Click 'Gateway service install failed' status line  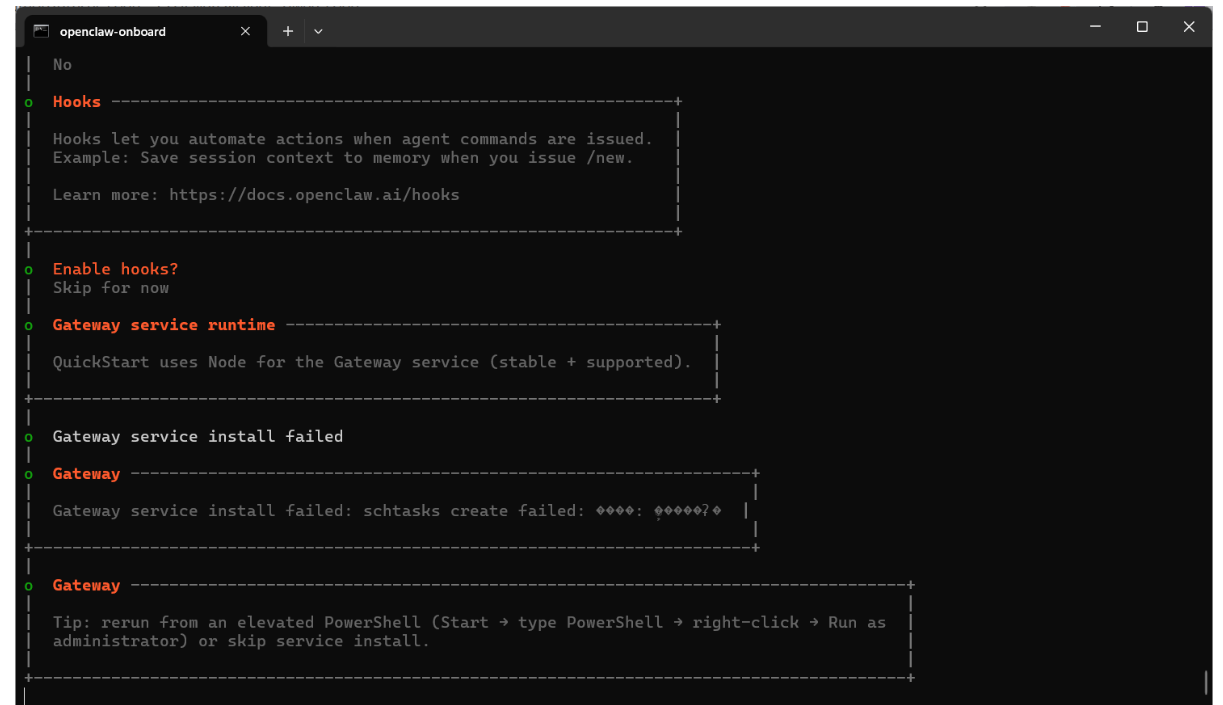click(198, 436)
